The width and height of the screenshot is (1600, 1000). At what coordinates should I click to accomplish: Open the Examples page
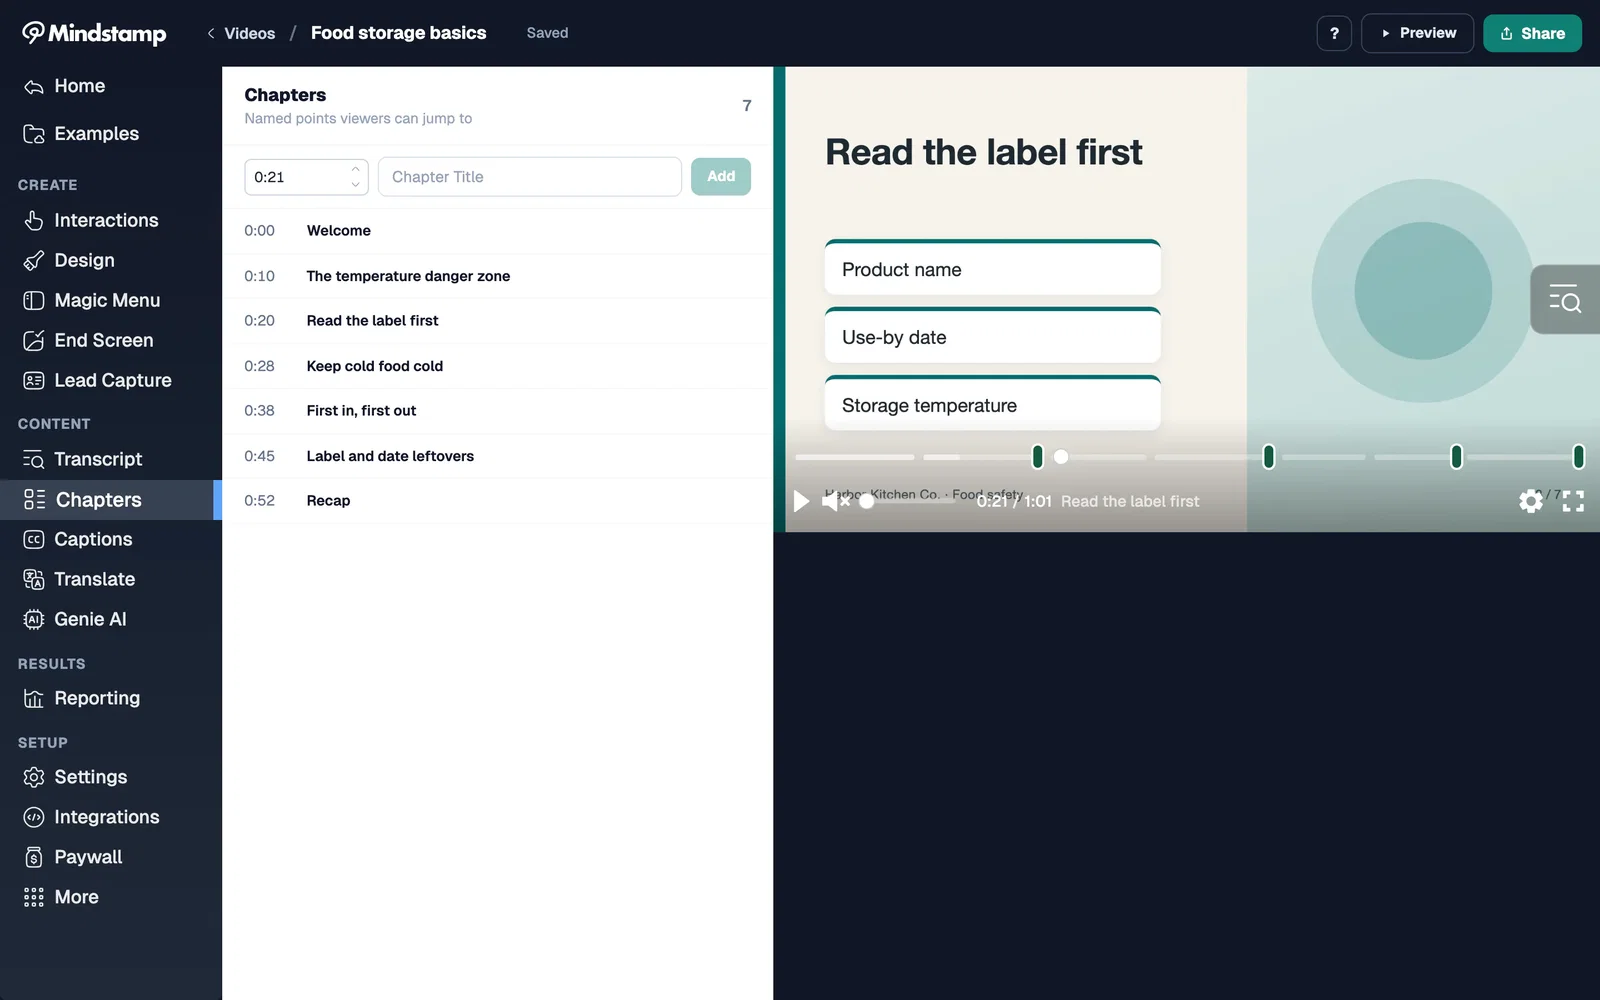click(110, 134)
